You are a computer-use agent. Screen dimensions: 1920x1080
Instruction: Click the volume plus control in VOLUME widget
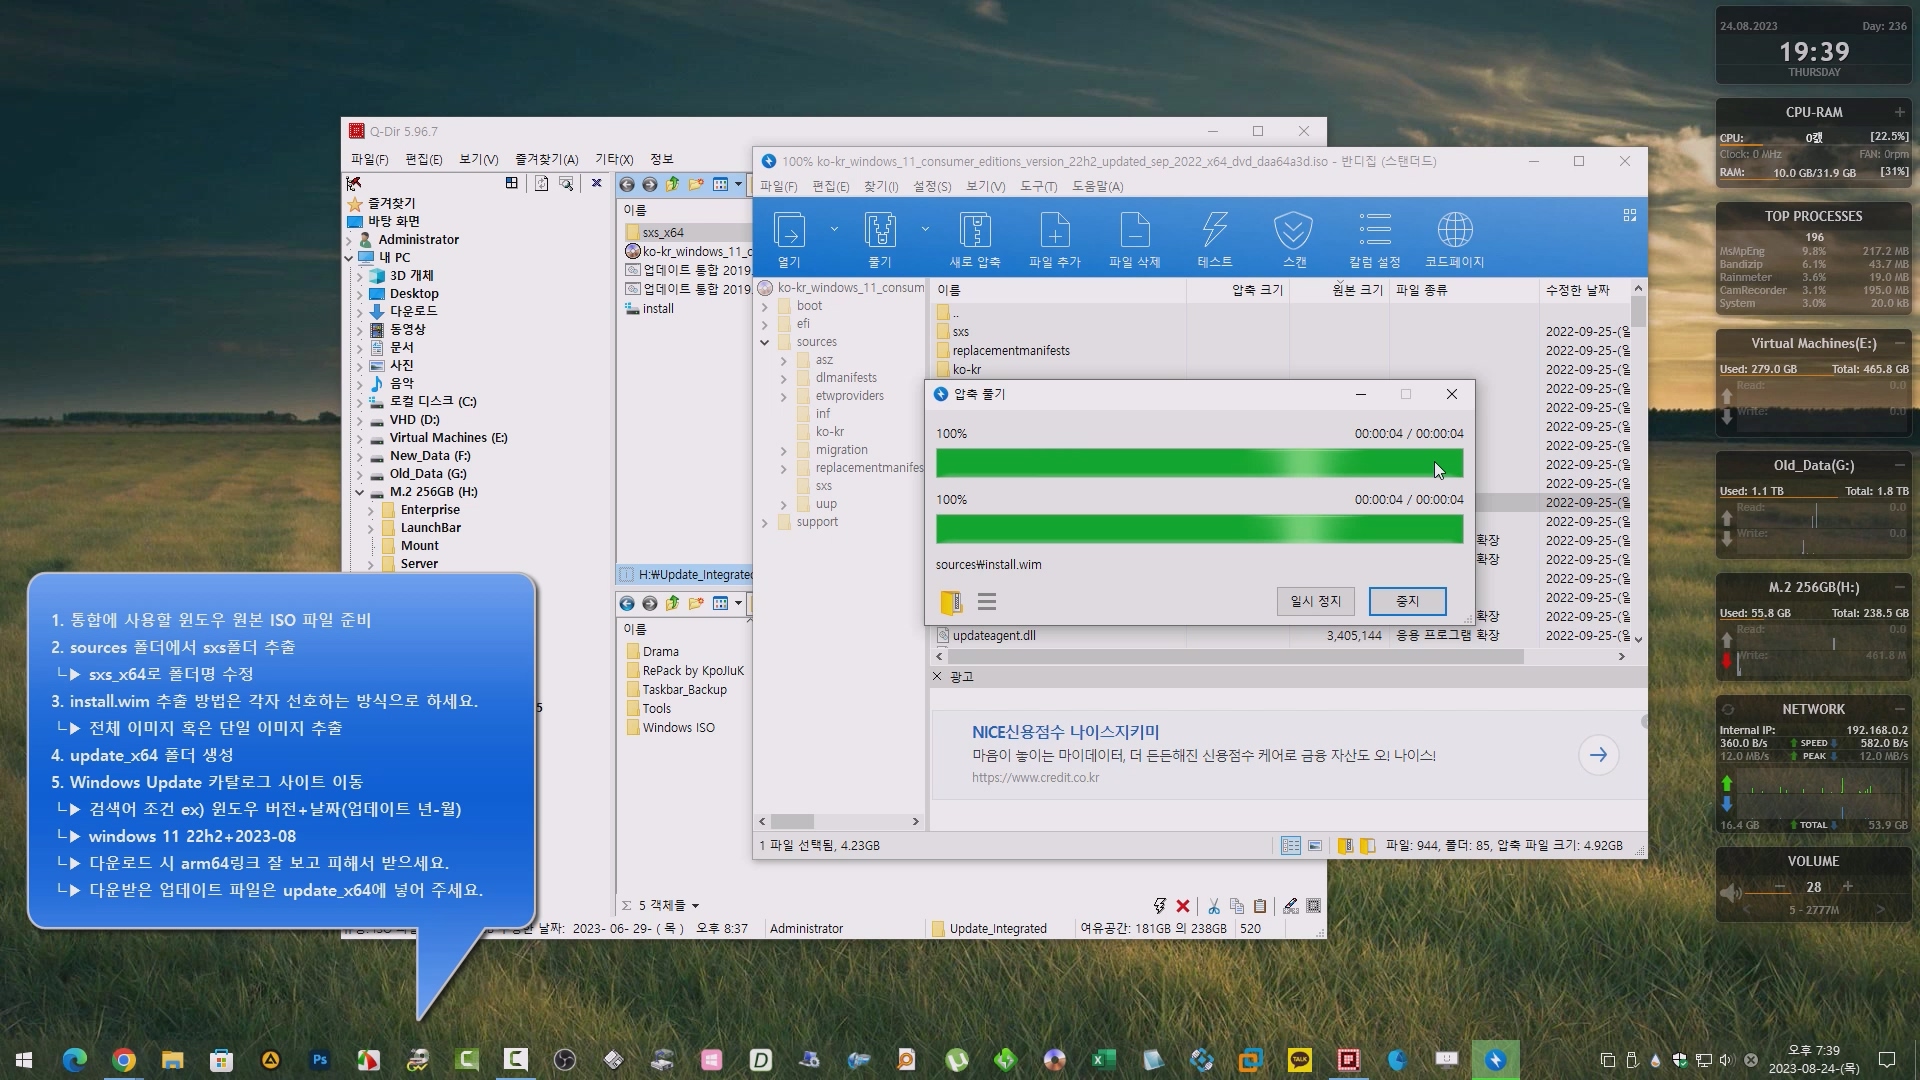pos(1847,886)
